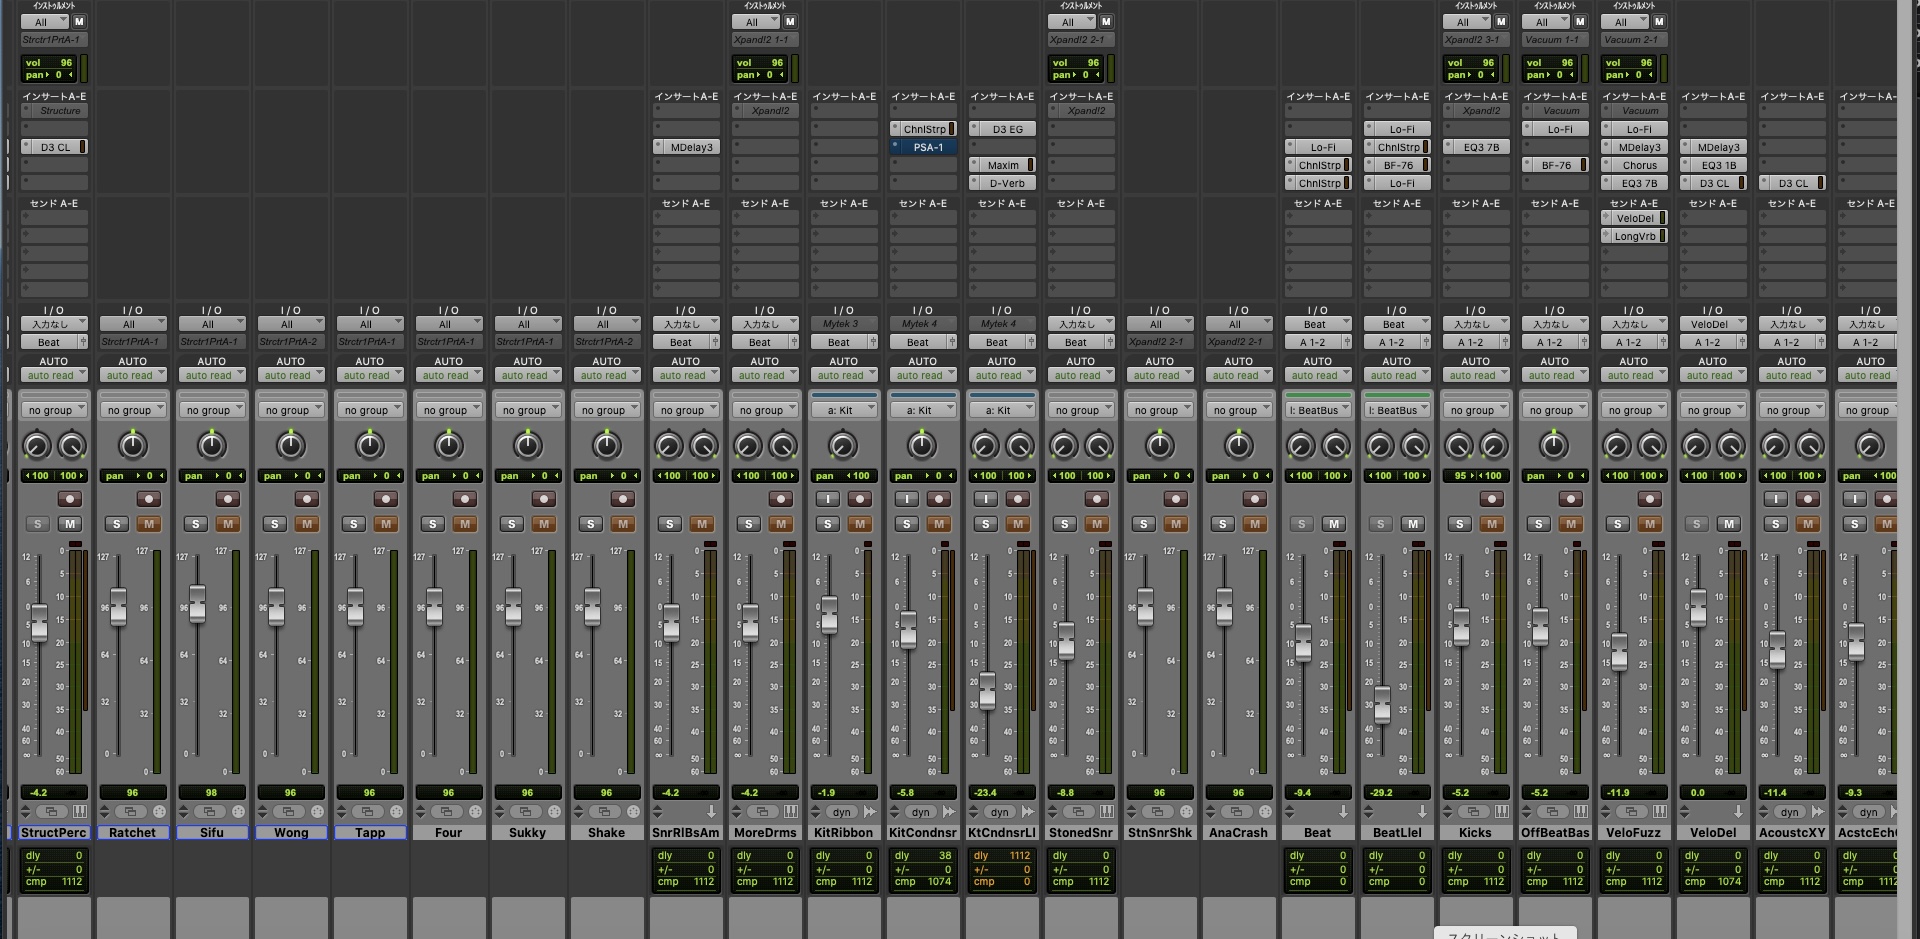Mute the VeloDel track
1920x939 pixels.
pyautogui.click(x=1729, y=524)
